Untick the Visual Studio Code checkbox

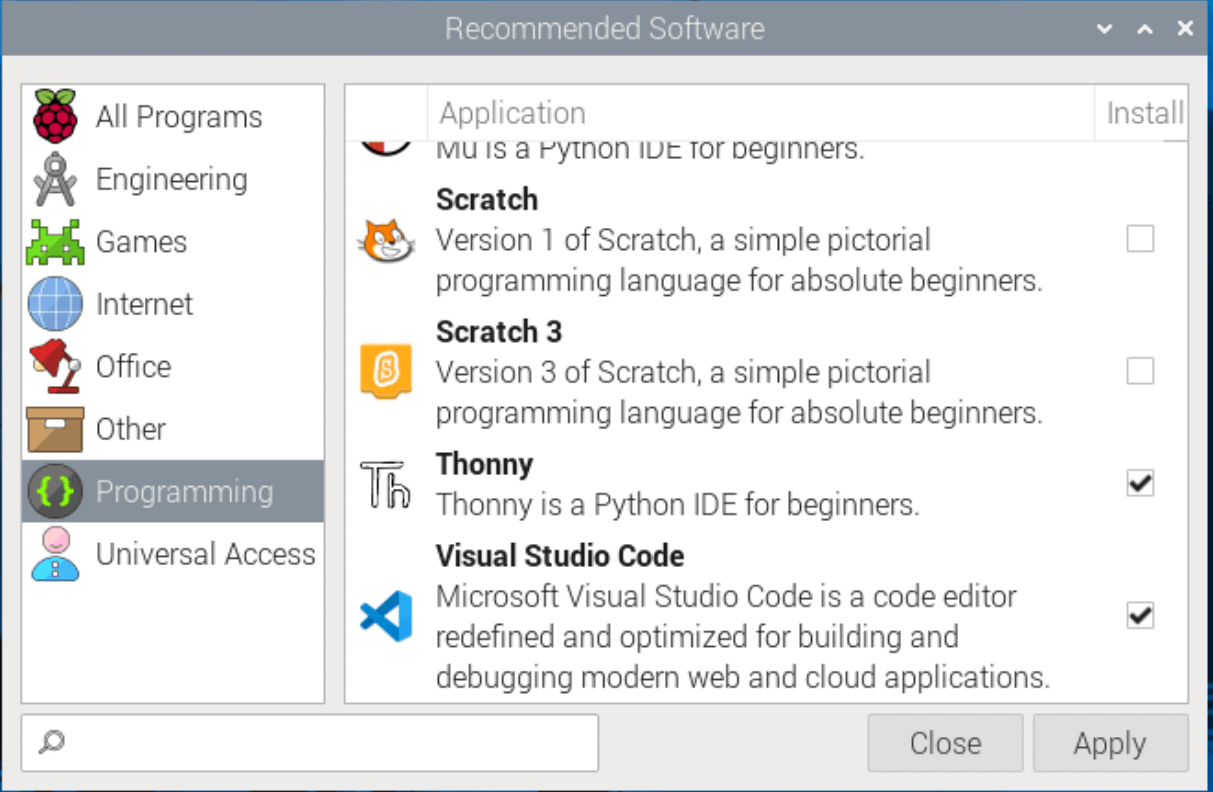click(x=1140, y=616)
